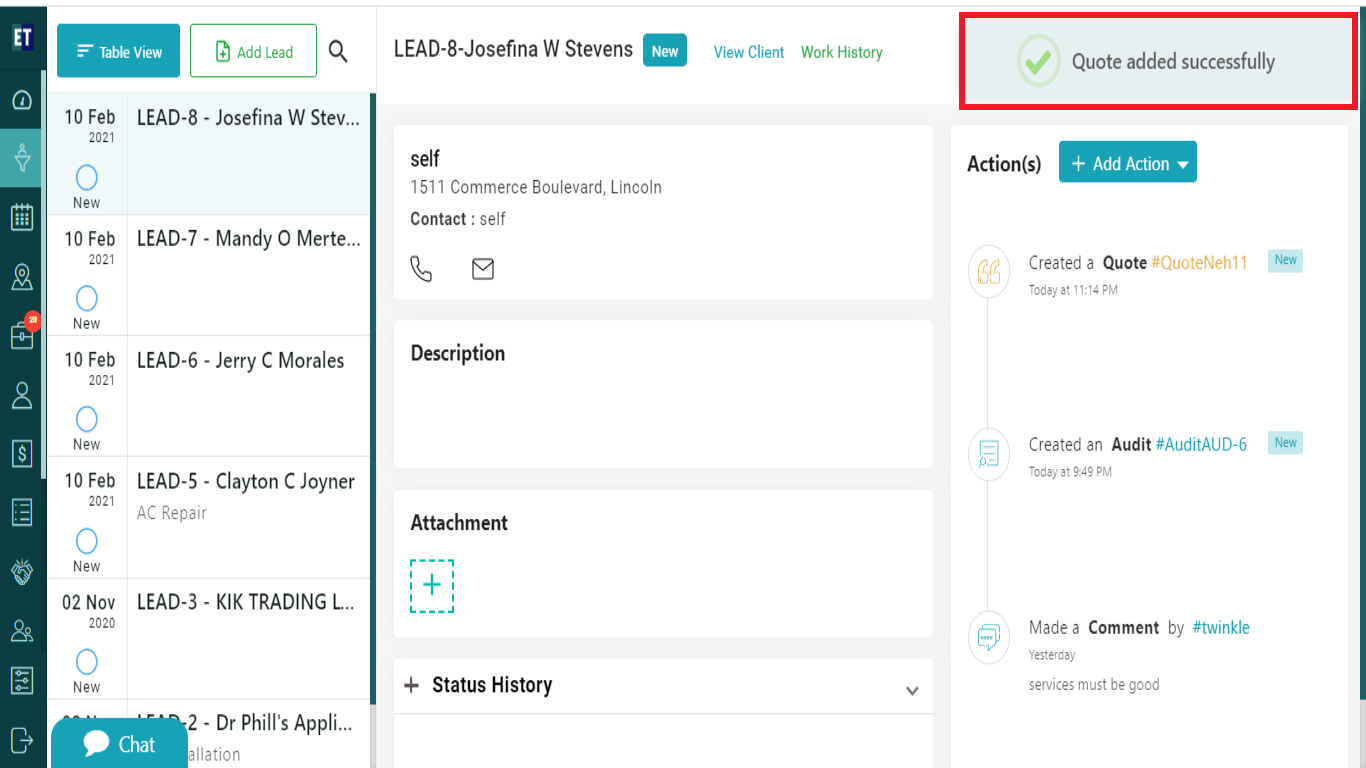Image resolution: width=1366 pixels, height=768 pixels.
Task: Add an attachment with the dashed plus box
Action: click(x=432, y=586)
